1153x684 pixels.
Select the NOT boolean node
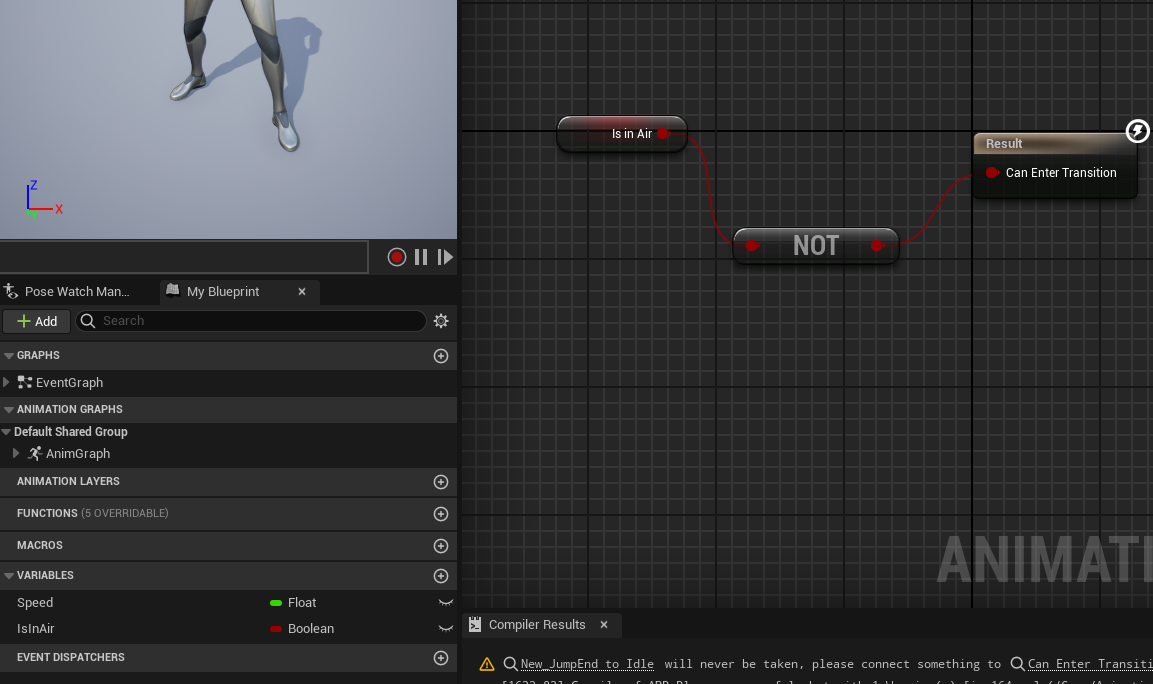(x=815, y=246)
